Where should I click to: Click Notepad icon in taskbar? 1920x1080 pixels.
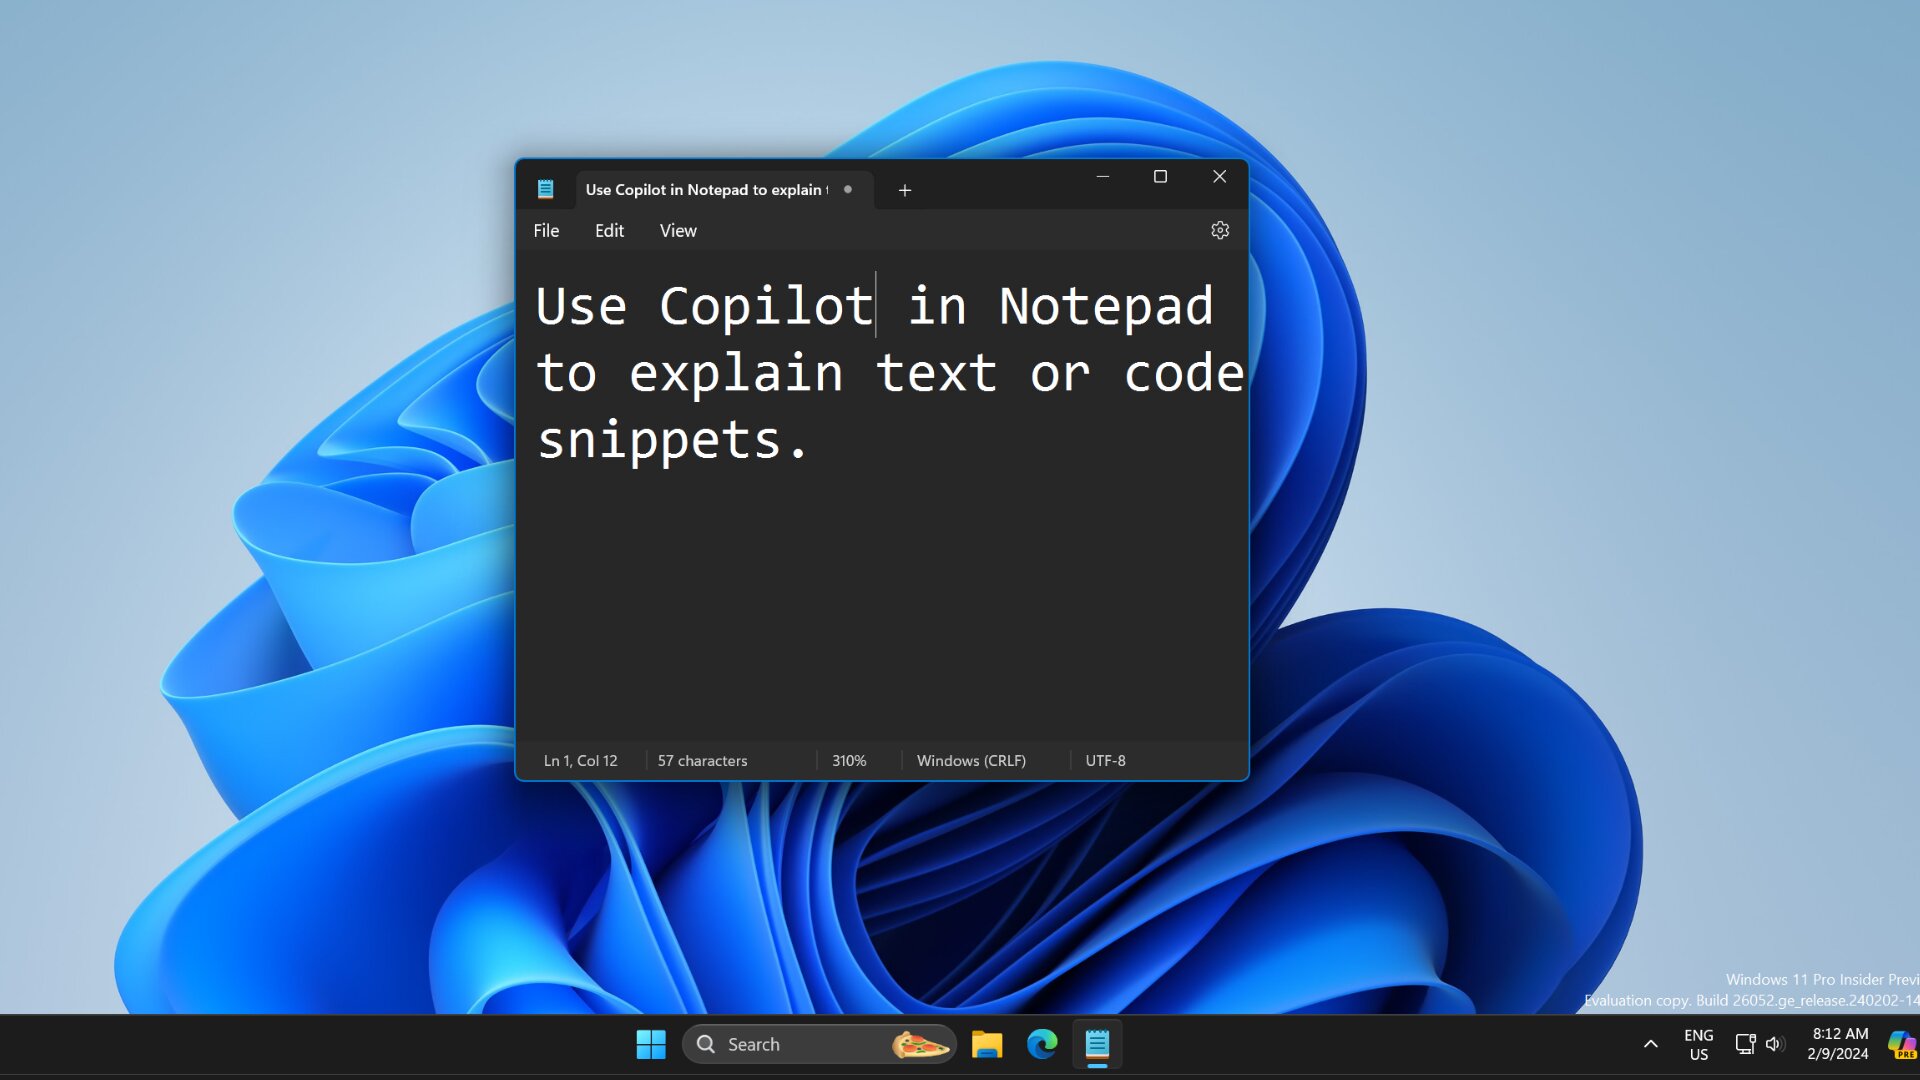click(x=1097, y=1045)
